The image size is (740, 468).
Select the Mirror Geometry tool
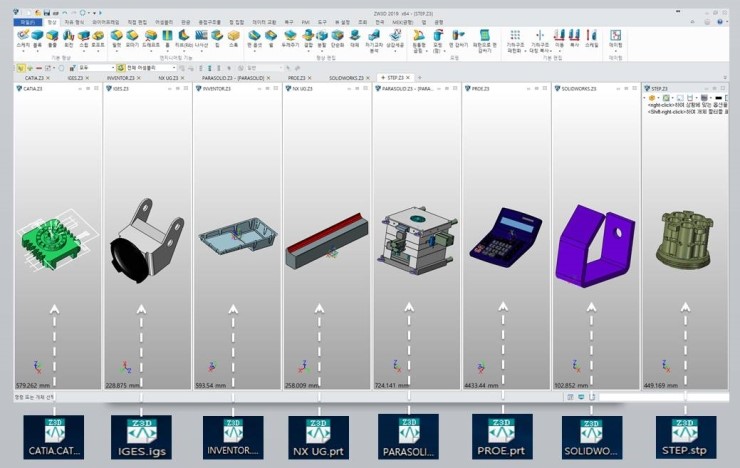coord(539,41)
